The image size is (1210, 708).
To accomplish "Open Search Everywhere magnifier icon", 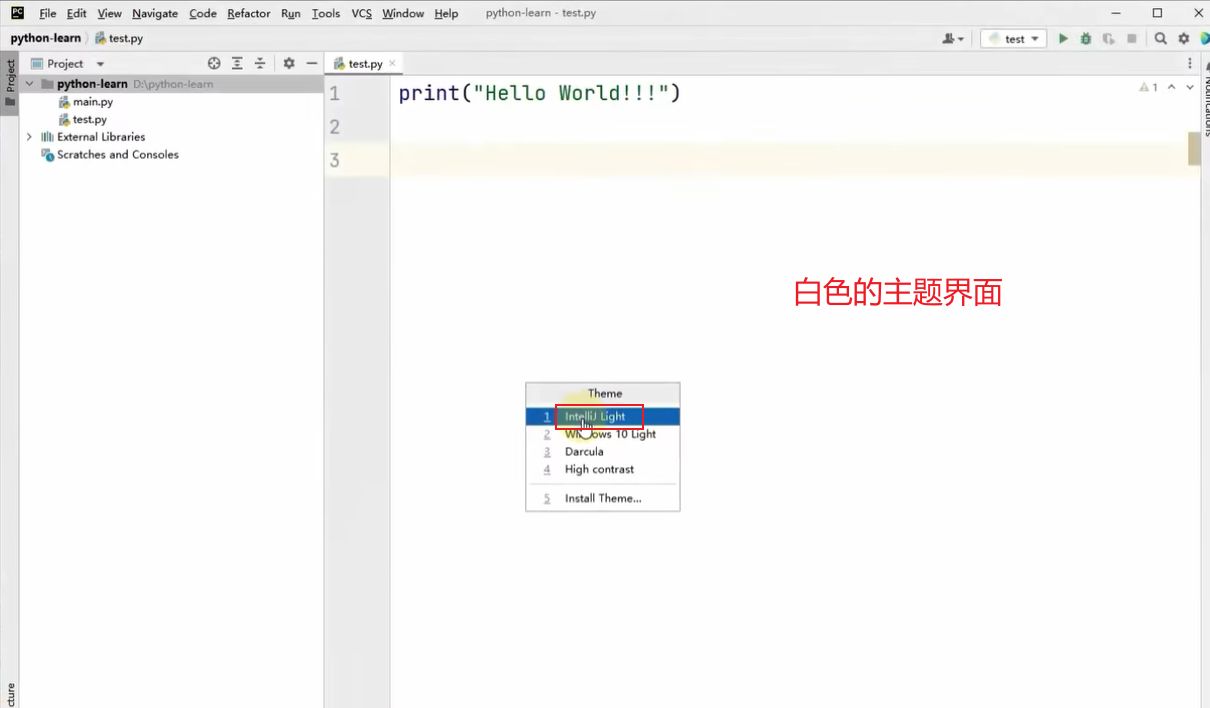I will pos(1161,39).
